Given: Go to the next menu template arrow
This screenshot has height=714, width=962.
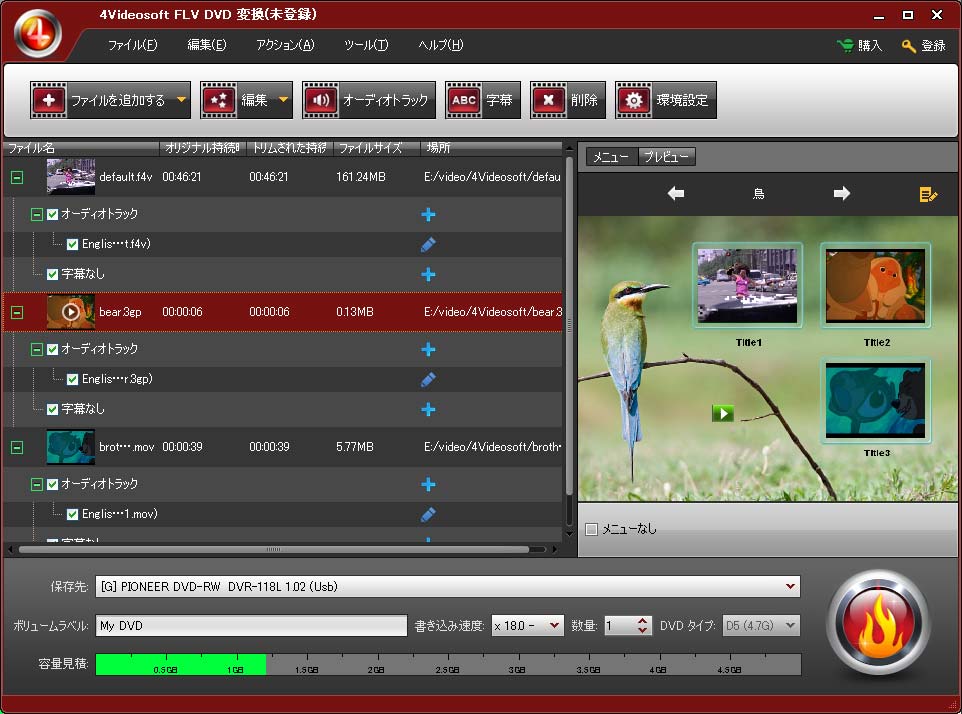Looking at the screenshot, I should pos(841,194).
